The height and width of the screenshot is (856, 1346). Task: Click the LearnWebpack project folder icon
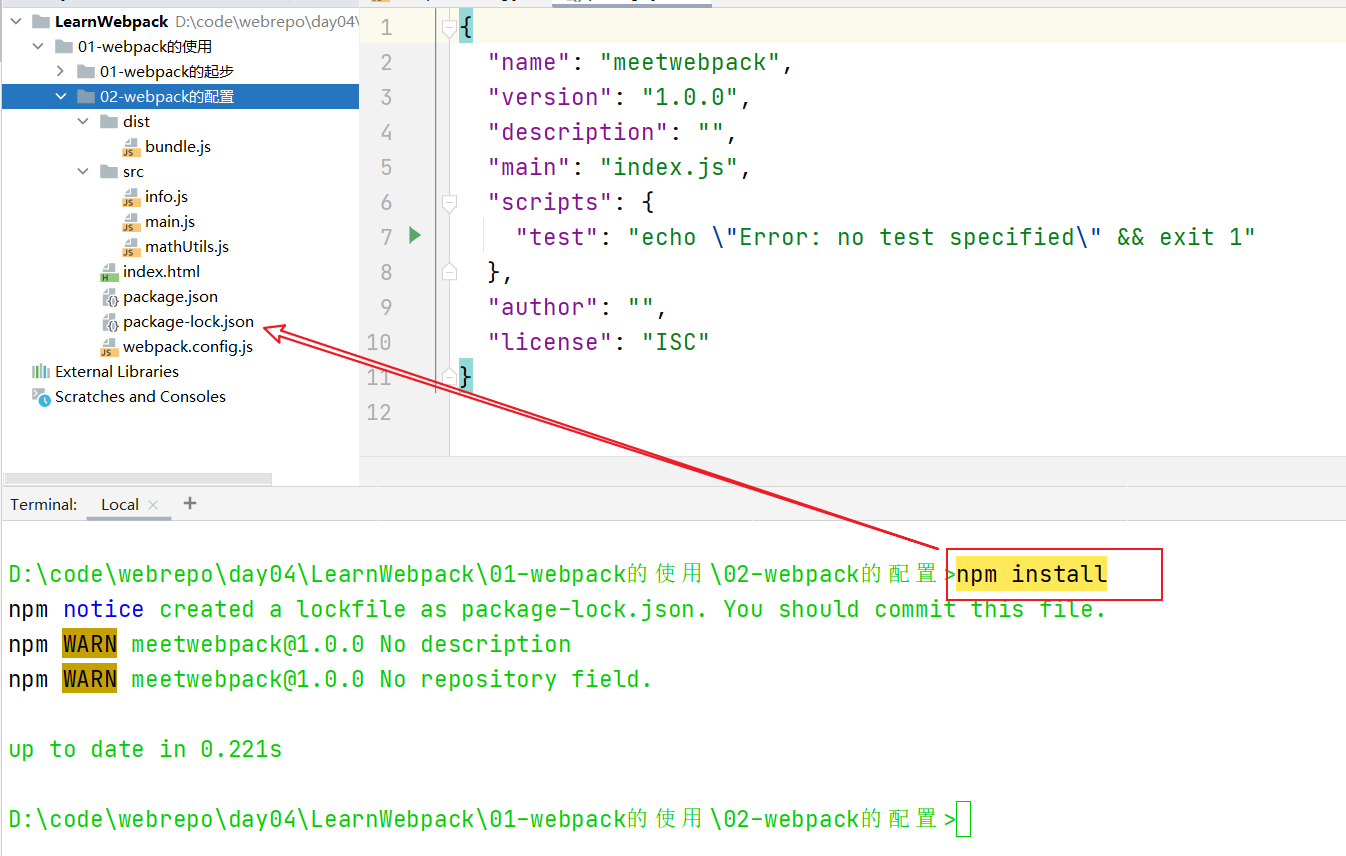[41, 21]
